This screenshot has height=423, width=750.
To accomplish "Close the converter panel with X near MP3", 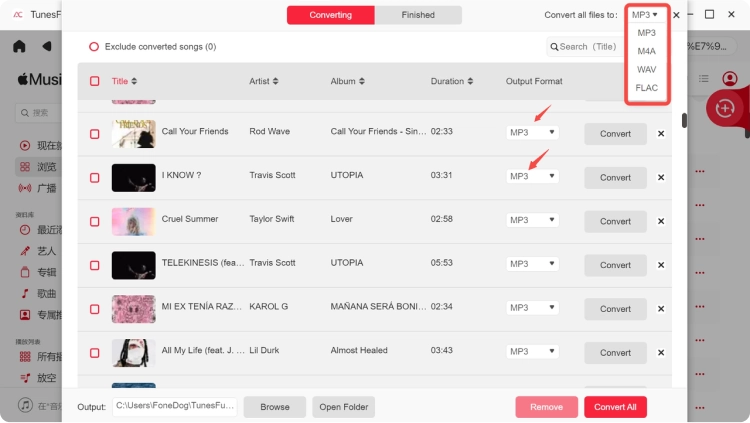I will coord(676,15).
